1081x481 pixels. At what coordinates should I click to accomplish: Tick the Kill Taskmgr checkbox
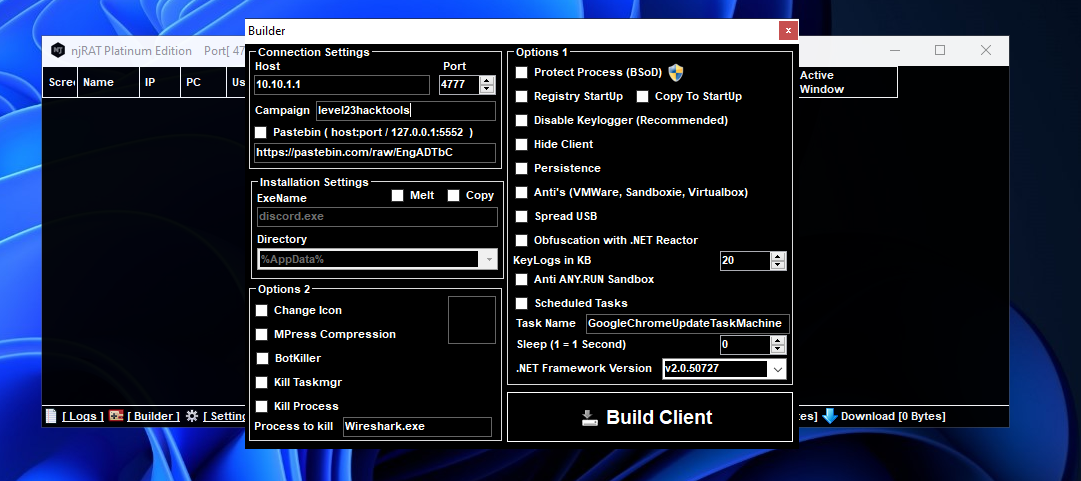pyautogui.click(x=261, y=382)
